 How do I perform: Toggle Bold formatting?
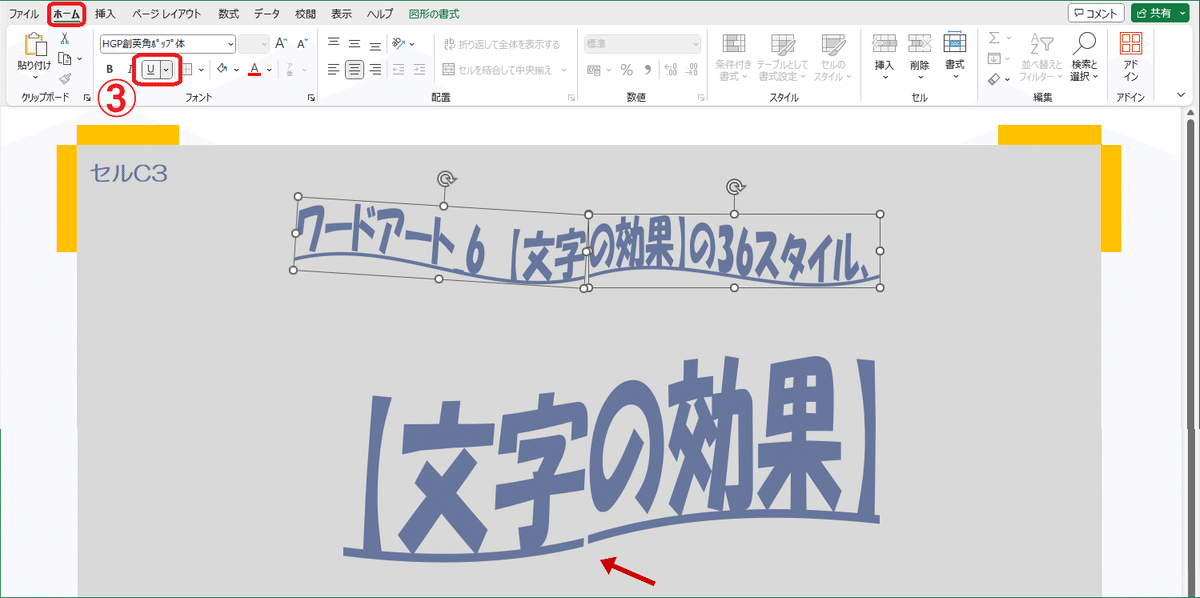pyautogui.click(x=110, y=69)
